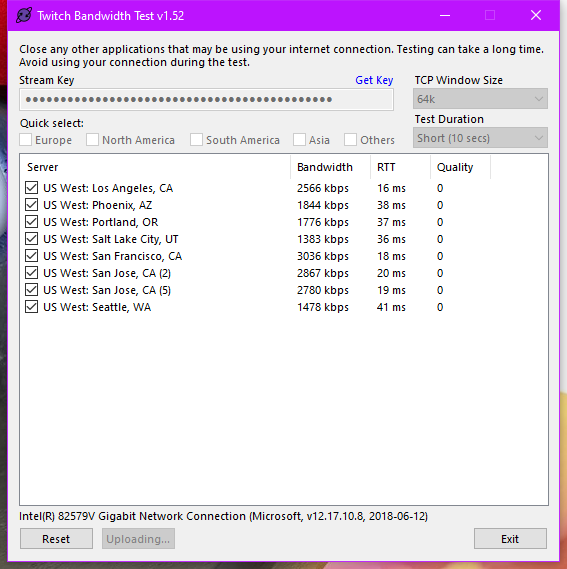This screenshot has height=569, width=567.
Task: Sort by the RTT column header
Action: click(400, 167)
